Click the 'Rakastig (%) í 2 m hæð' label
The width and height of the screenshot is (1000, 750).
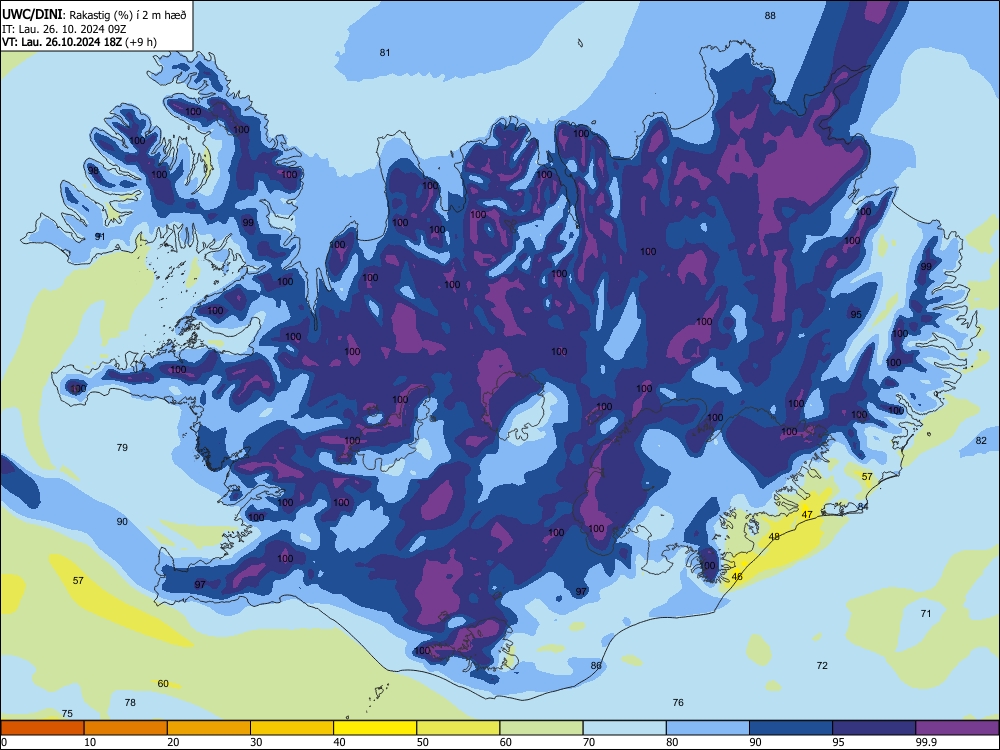click(x=128, y=15)
